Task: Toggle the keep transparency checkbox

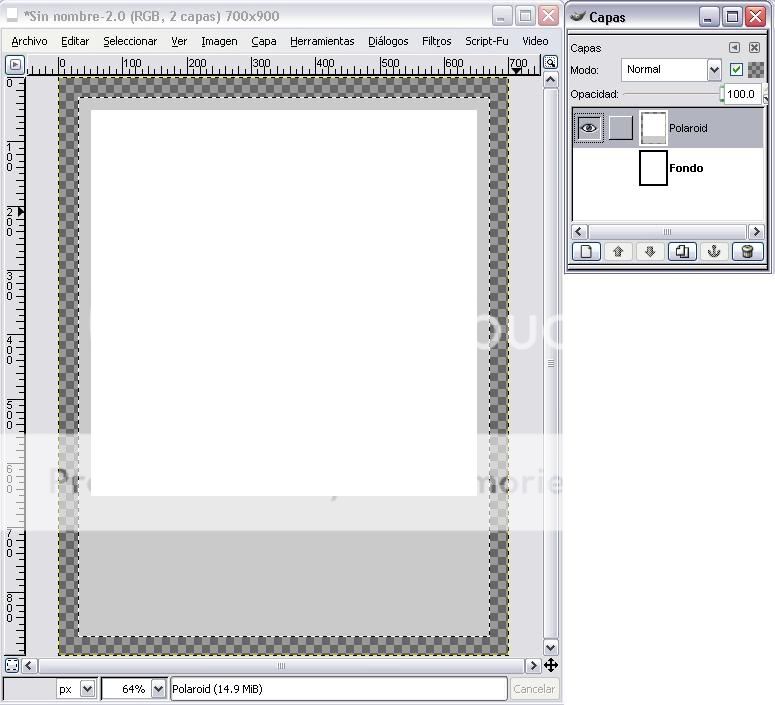Action: click(x=737, y=70)
